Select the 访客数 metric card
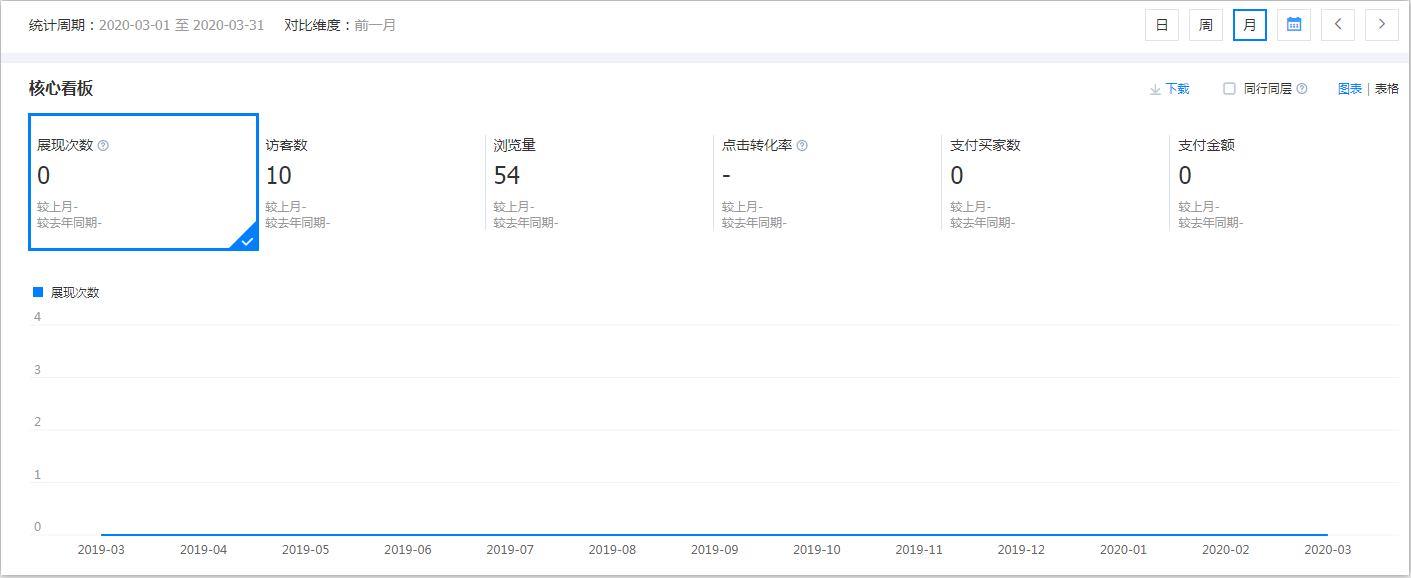The height and width of the screenshot is (578, 1411). pyautogui.click(x=370, y=180)
